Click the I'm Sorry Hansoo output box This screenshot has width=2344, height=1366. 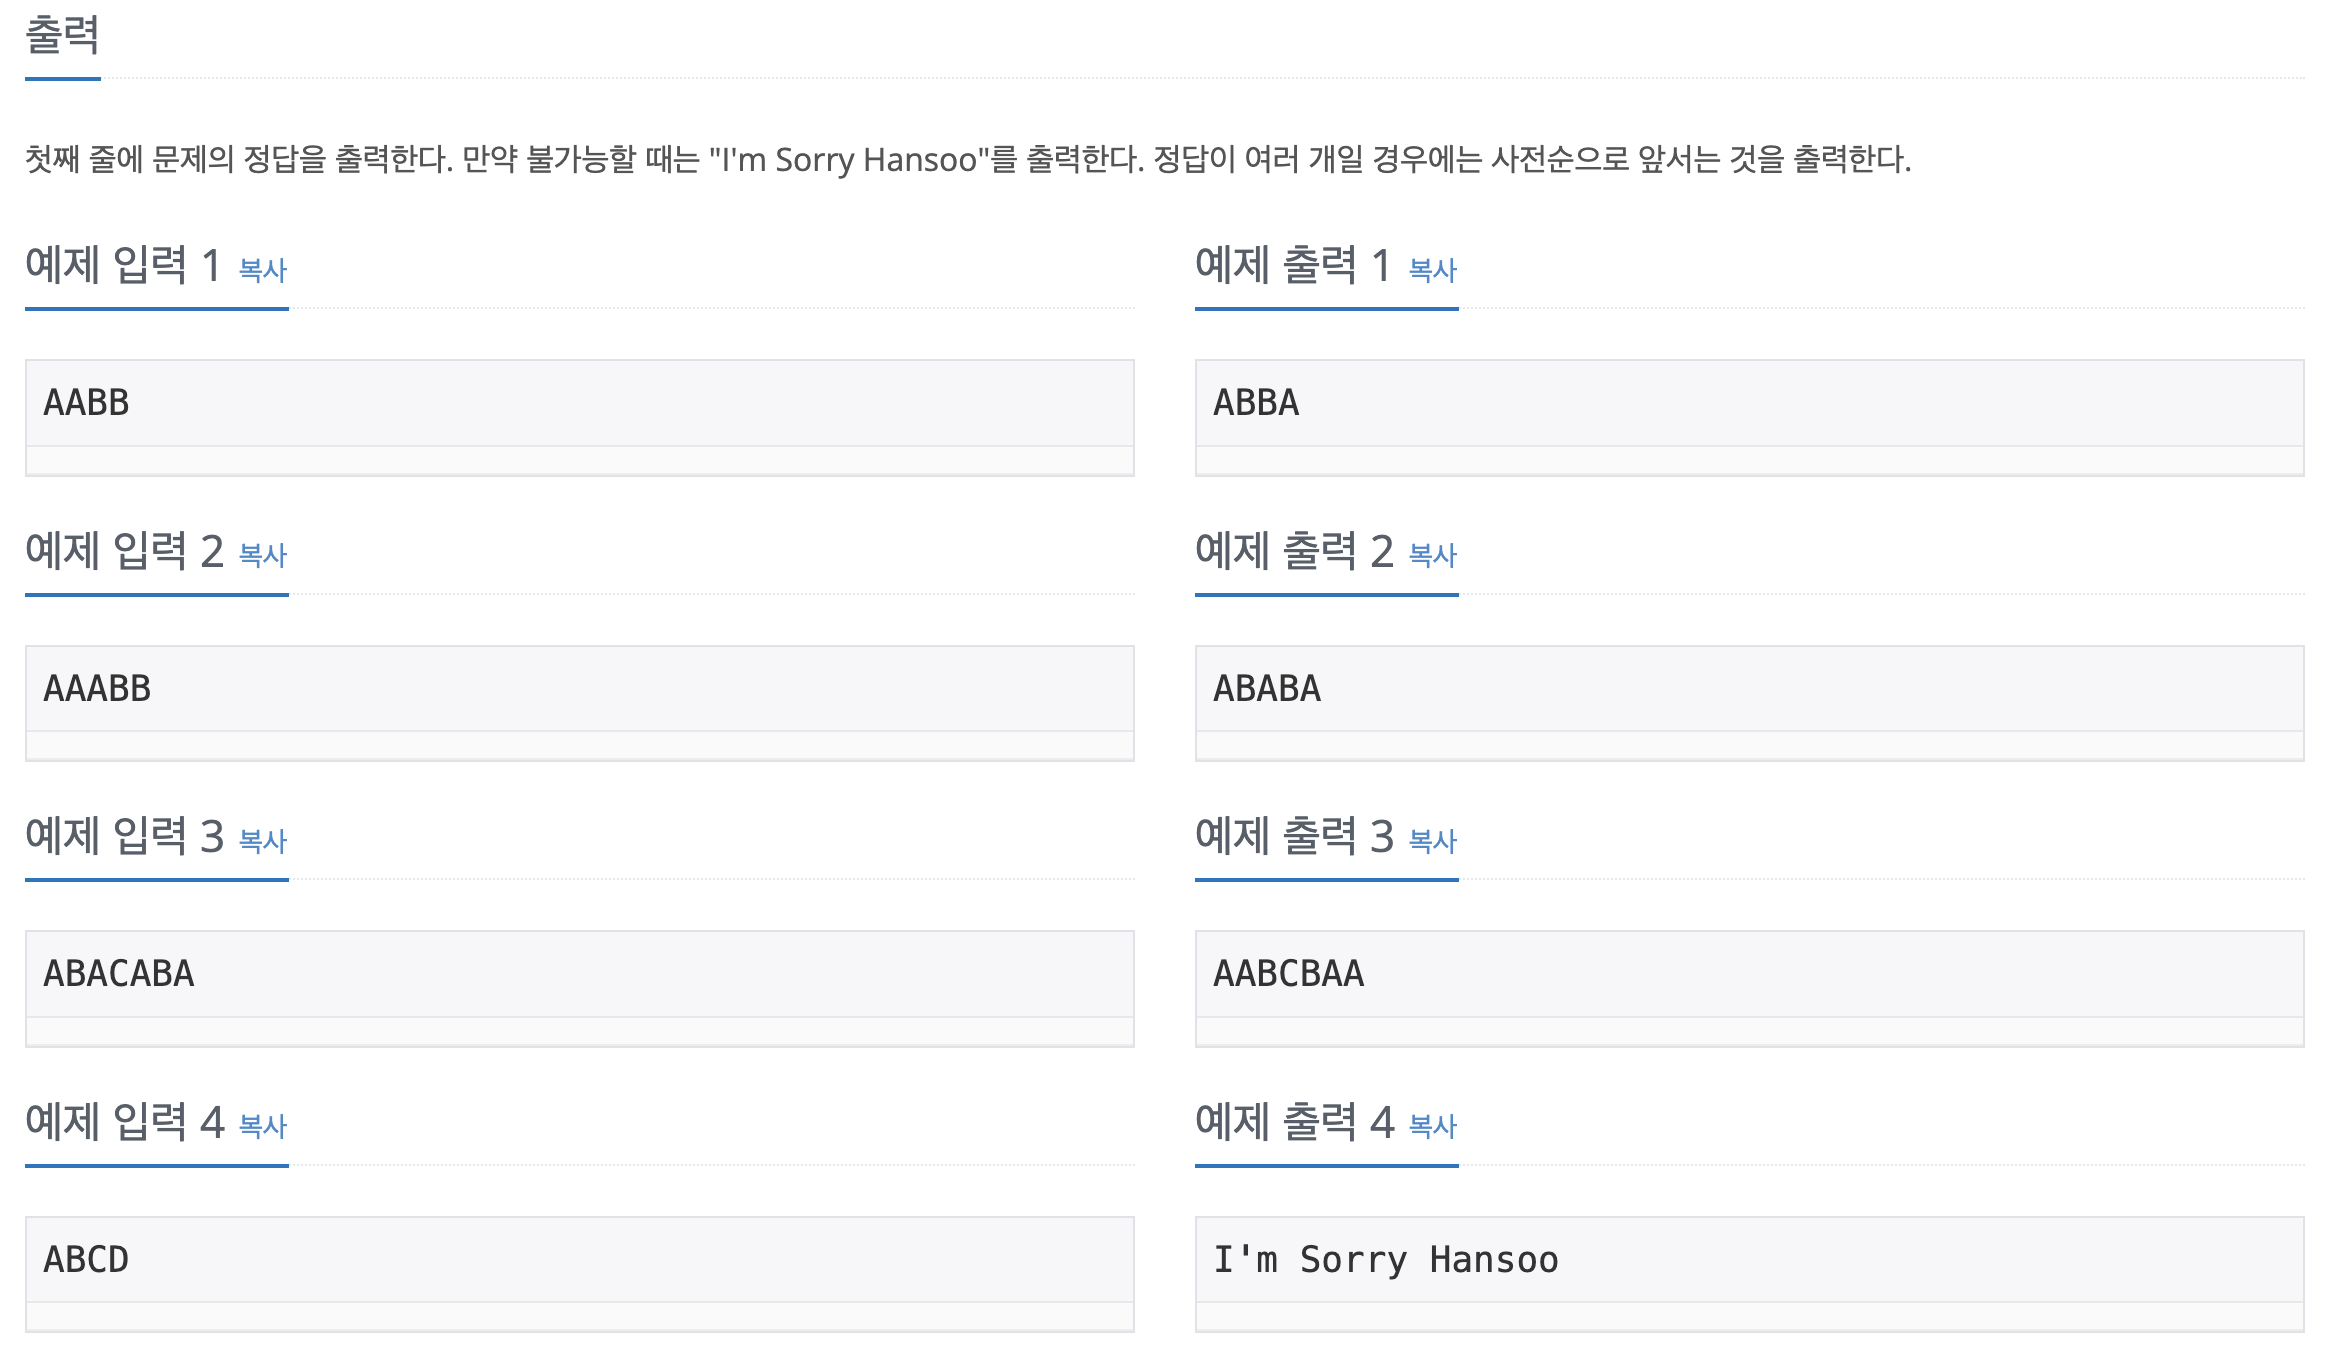pos(1750,1274)
